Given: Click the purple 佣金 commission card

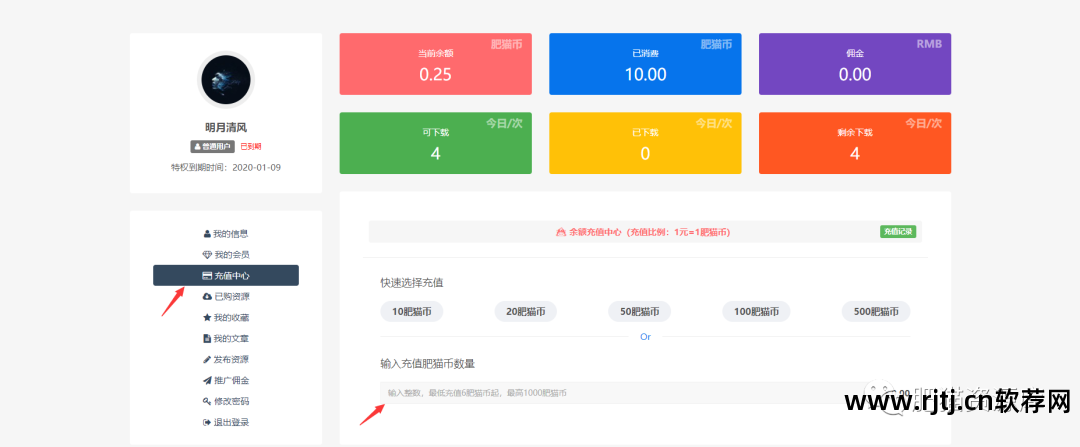Looking at the screenshot, I should 855,64.
